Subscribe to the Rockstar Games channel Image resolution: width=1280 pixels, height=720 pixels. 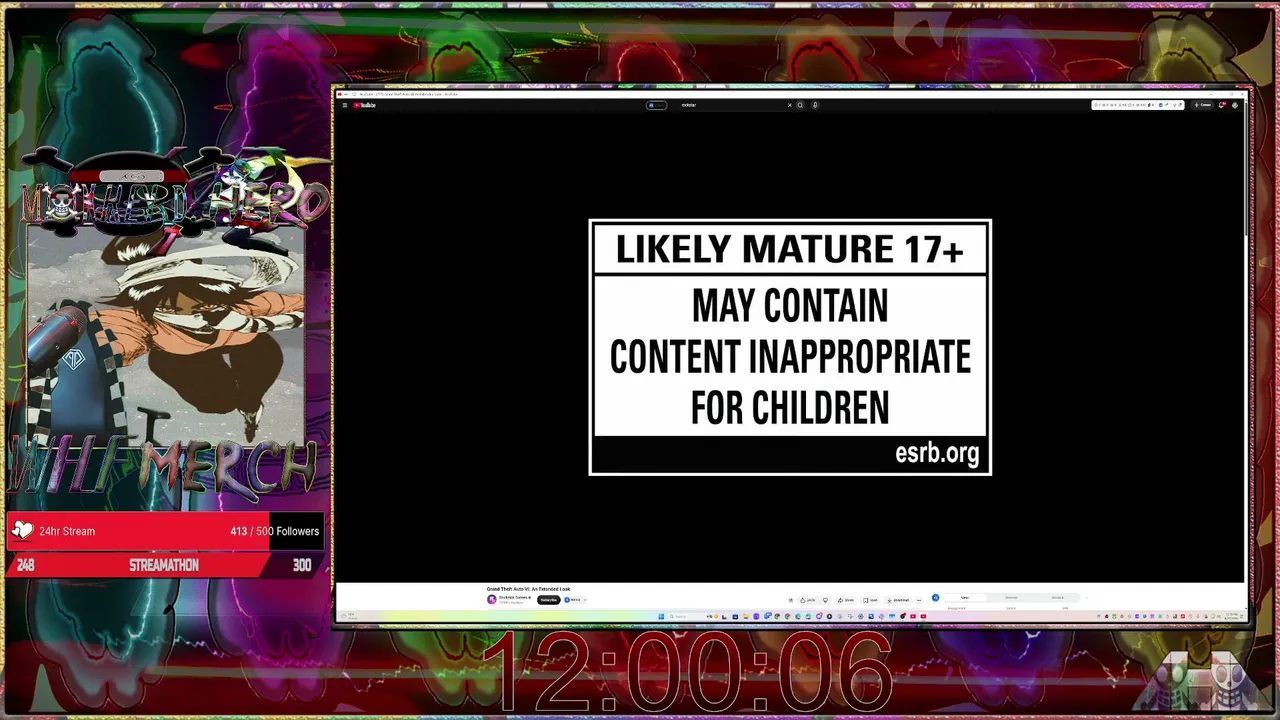[x=548, y=600]
